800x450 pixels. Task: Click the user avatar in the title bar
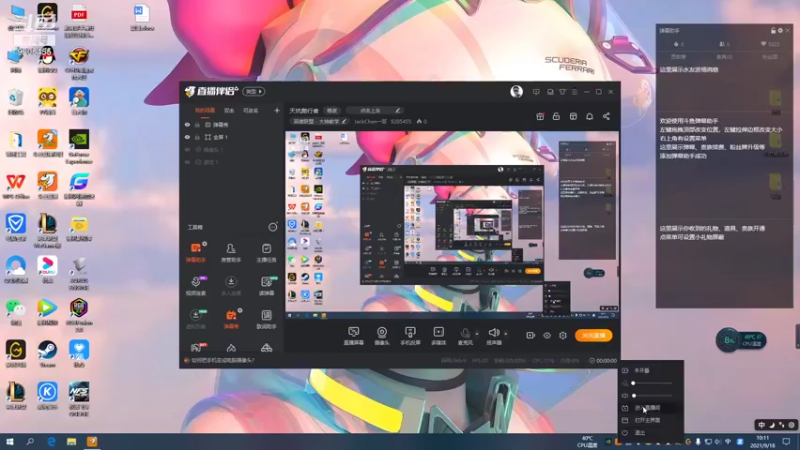pos(516,92)
